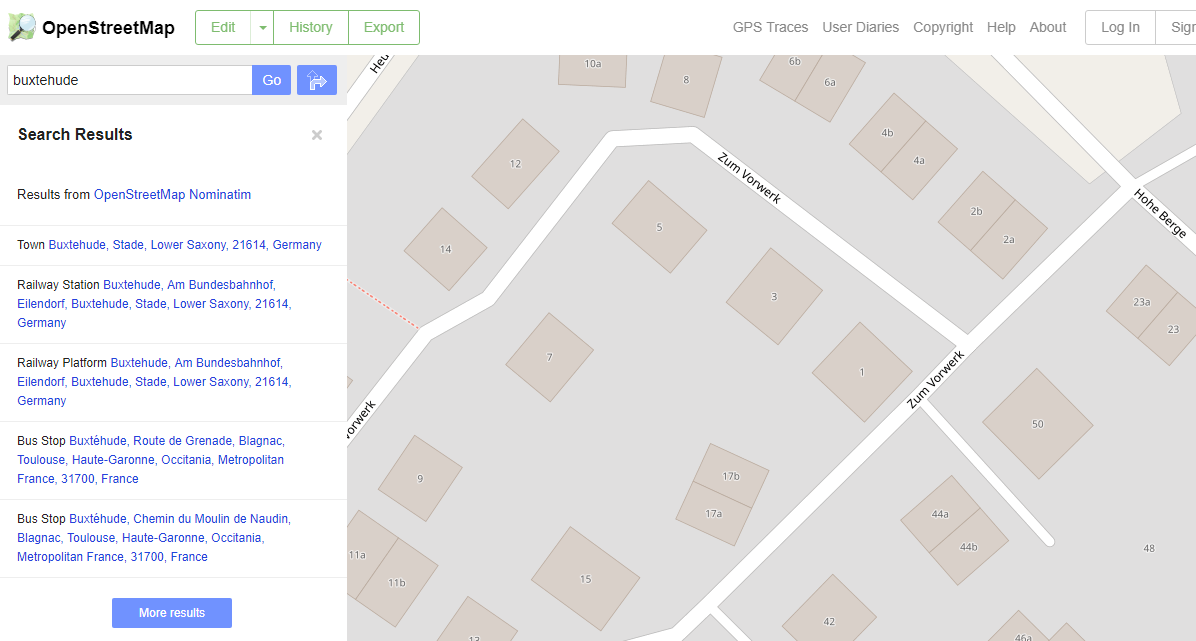The width and height of the screenshot is (1196, 641).
Task: Click building number 14 on map
Action: pos(445,249)
